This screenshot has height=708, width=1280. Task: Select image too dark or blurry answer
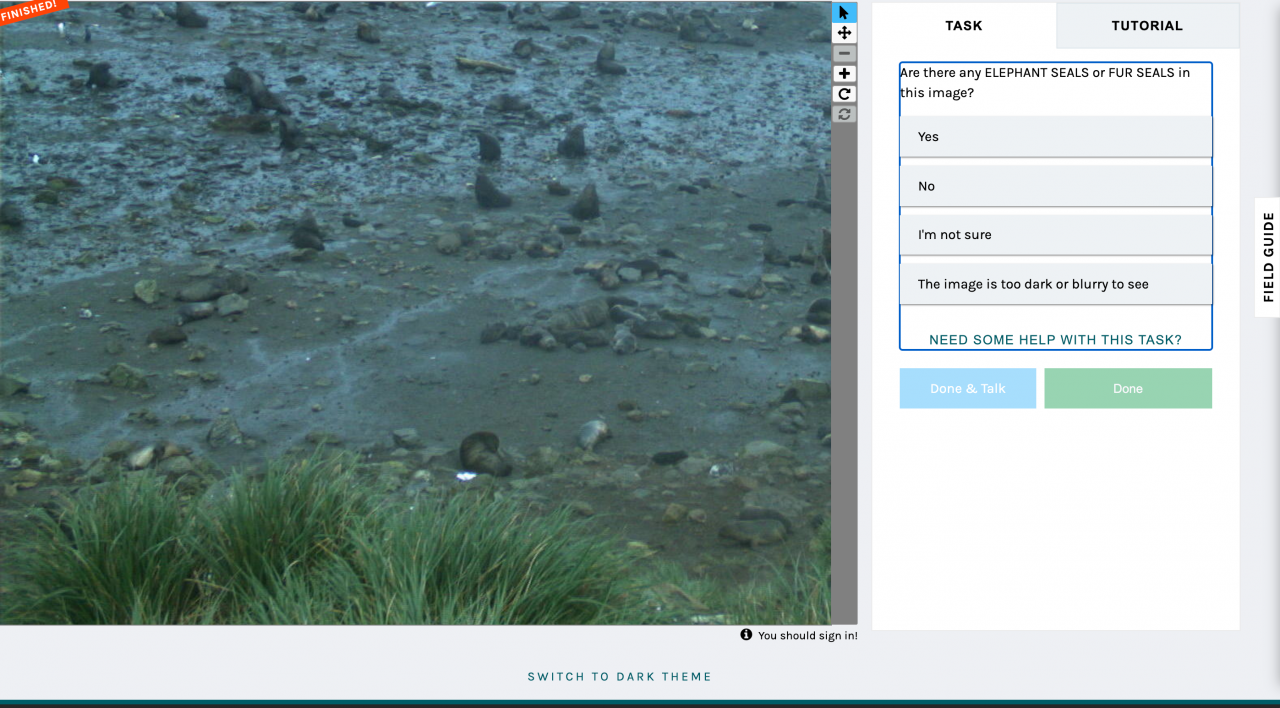click(1056, 284)
